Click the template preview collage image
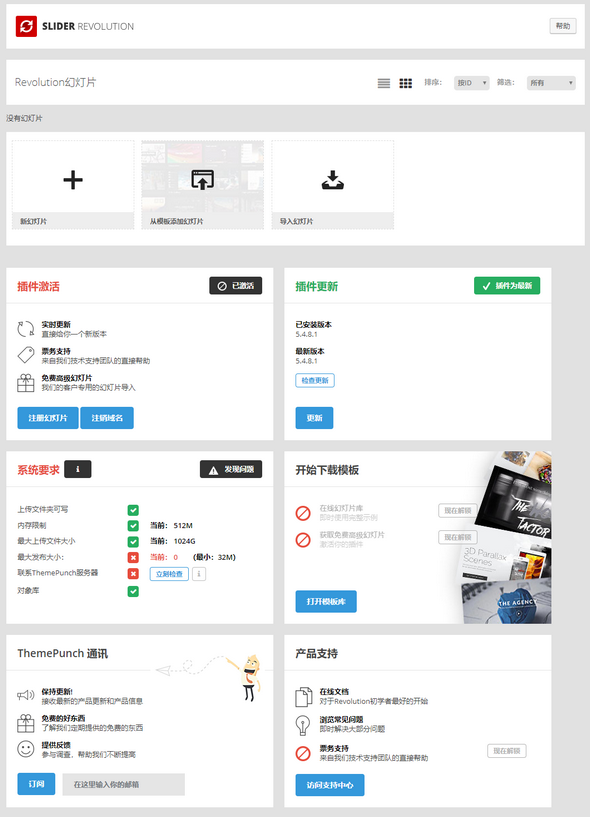 (x=506, y=537)
